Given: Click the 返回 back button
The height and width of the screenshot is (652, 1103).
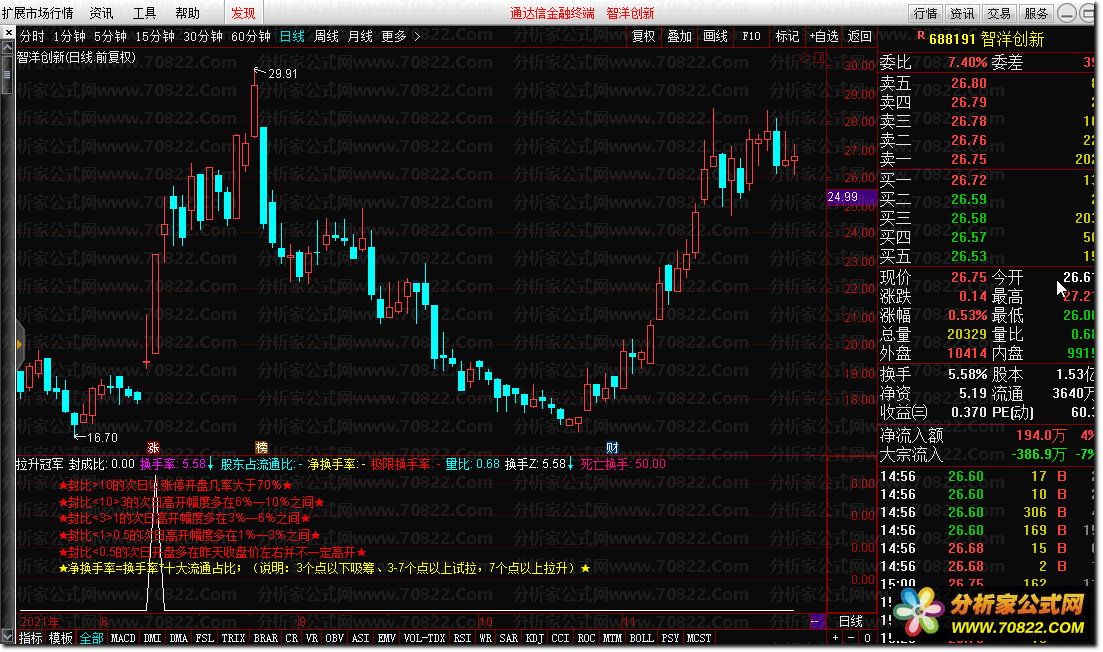Looking at the screenshot, I should pos(860,37).
